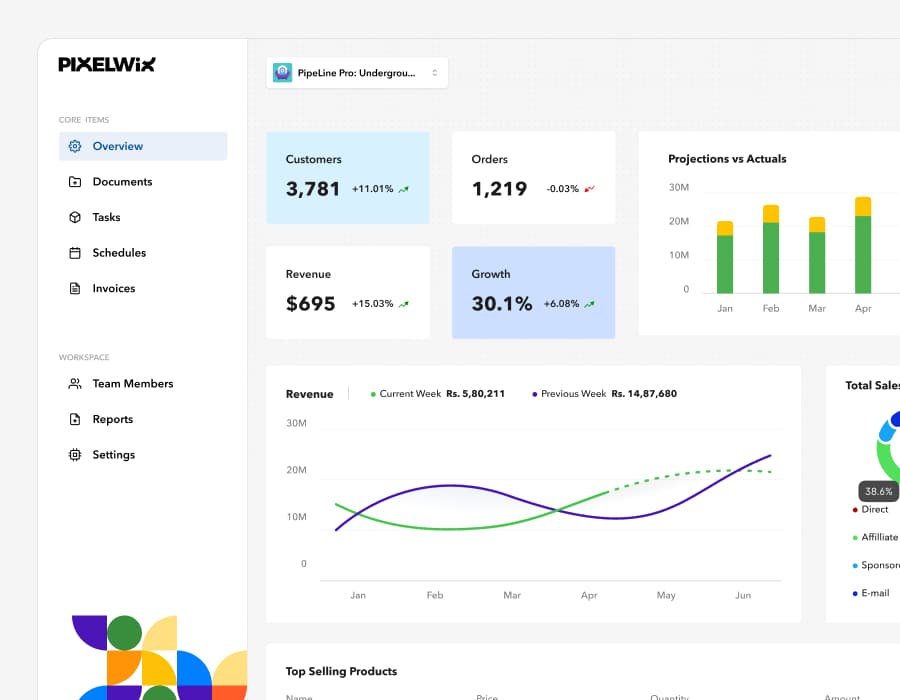Expand project selector via chevron arrows
Image resolution: width=900 pixels, height=700 pixels.
click(435, 73)
